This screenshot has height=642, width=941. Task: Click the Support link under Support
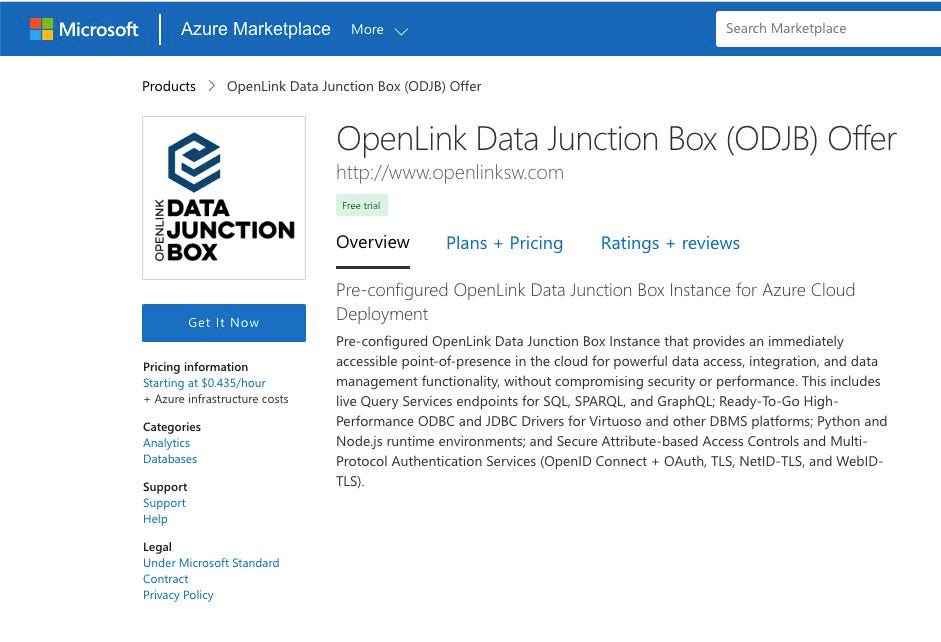click(164, 502)
